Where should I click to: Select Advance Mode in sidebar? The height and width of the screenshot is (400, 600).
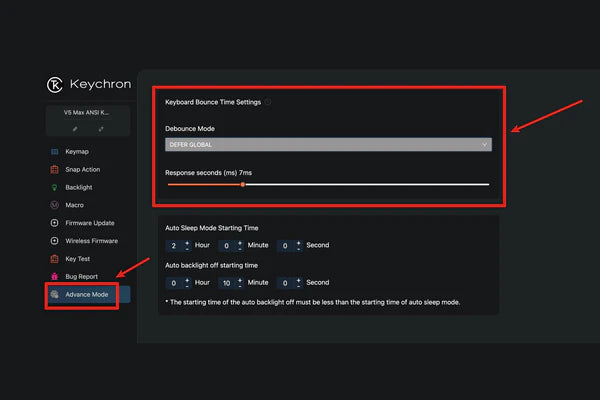(x=87, y=294)
